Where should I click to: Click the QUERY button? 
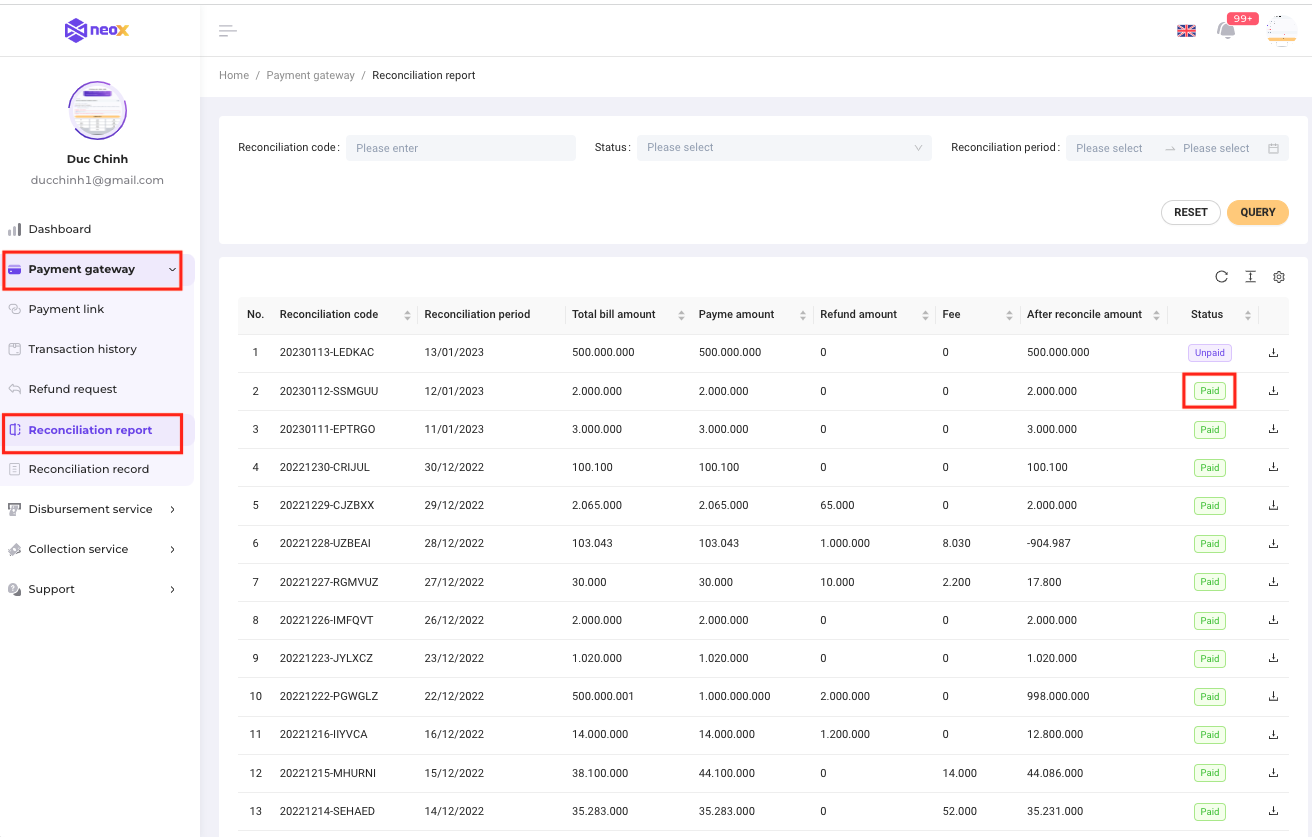1257,212
